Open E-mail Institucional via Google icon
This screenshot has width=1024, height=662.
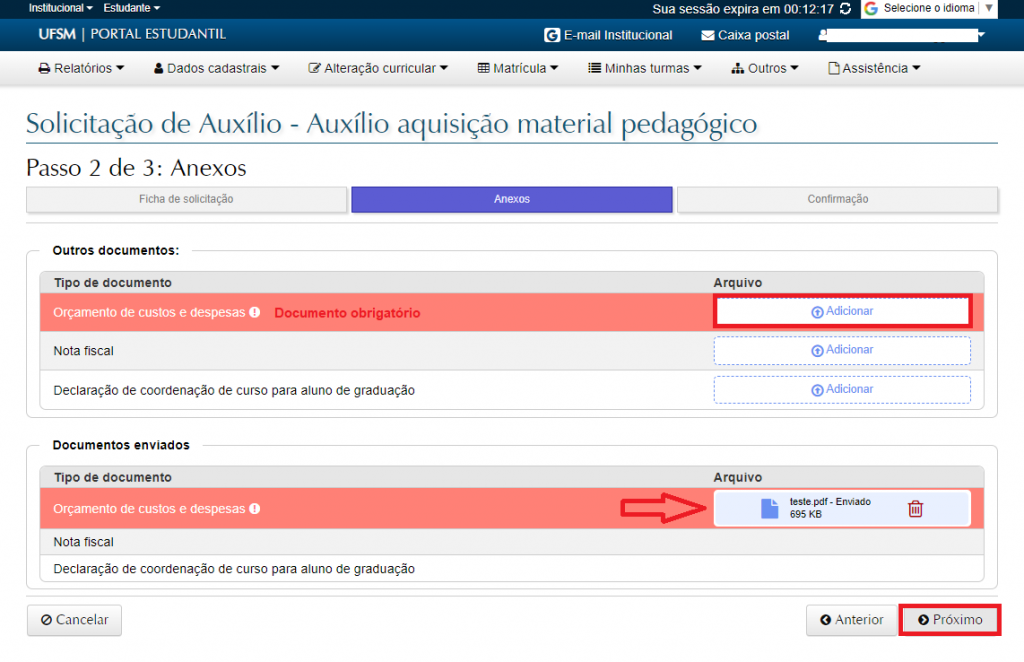tap(552, 35)
